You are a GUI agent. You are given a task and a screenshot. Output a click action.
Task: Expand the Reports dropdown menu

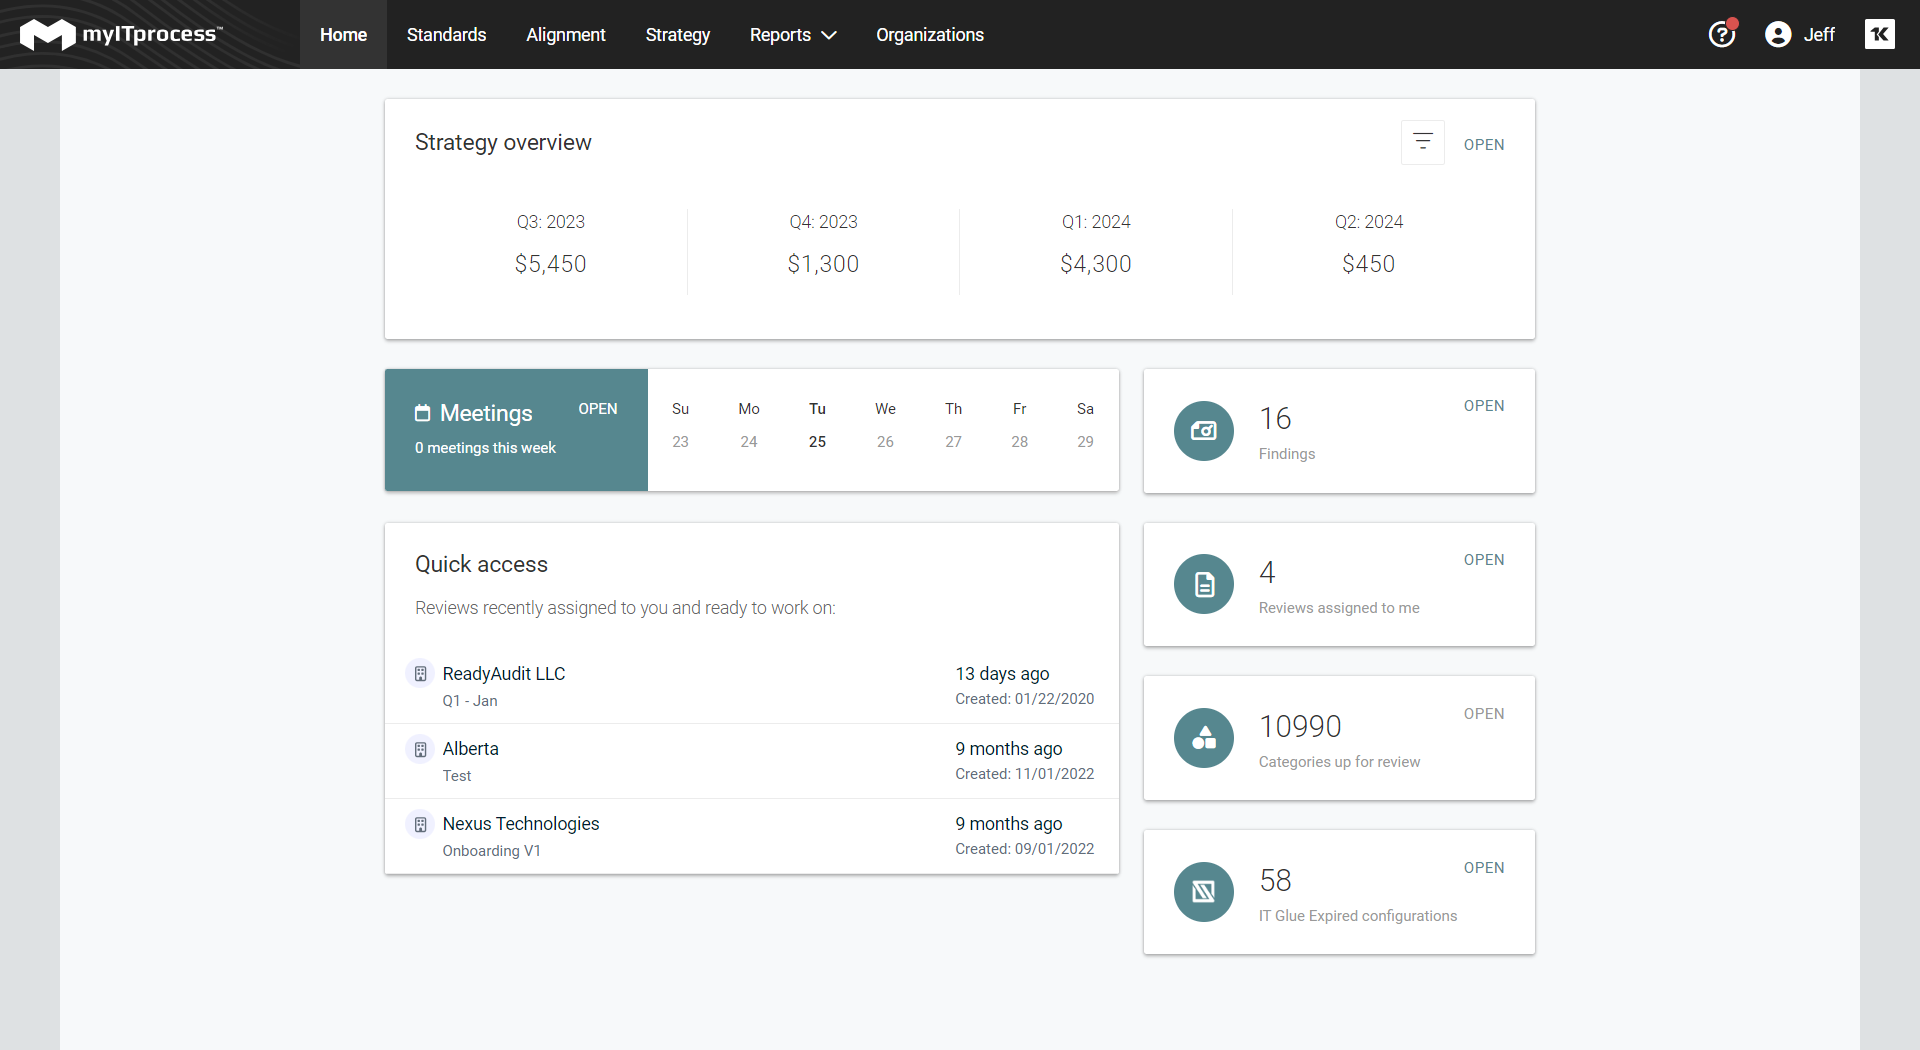pos(792,34)
